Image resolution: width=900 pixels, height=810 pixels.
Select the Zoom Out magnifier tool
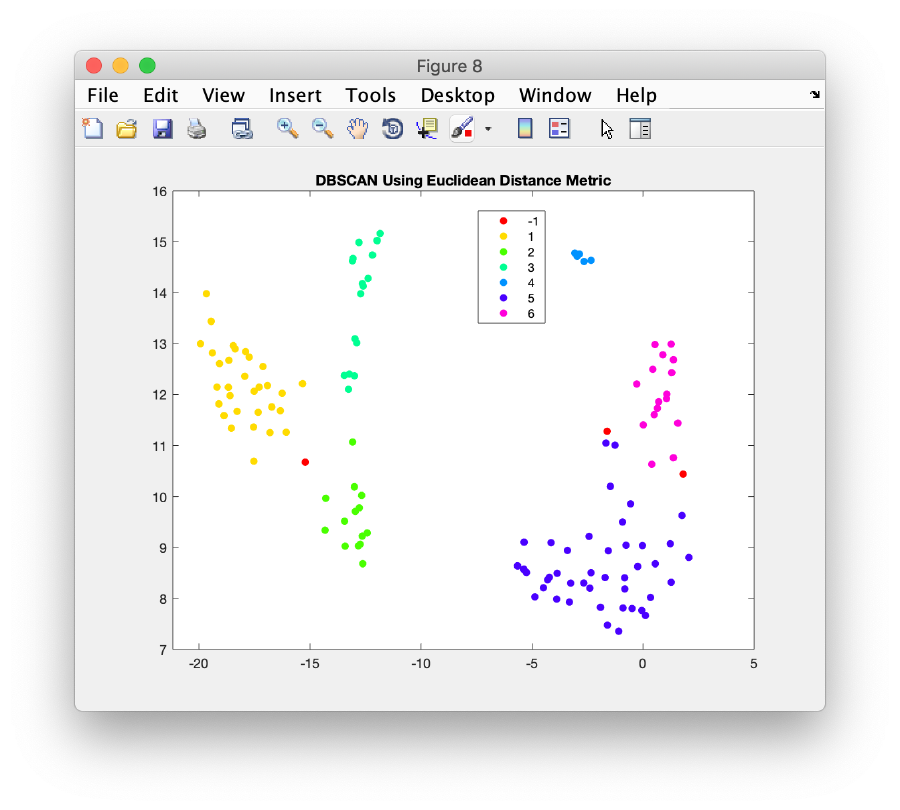pyautogui.click(x=322, y=128)
